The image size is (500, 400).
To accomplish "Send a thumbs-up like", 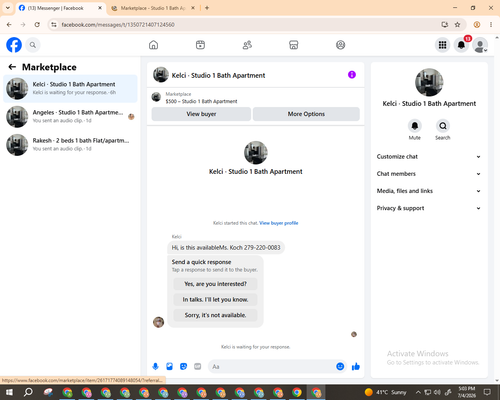I will click(x=356, y=367).
